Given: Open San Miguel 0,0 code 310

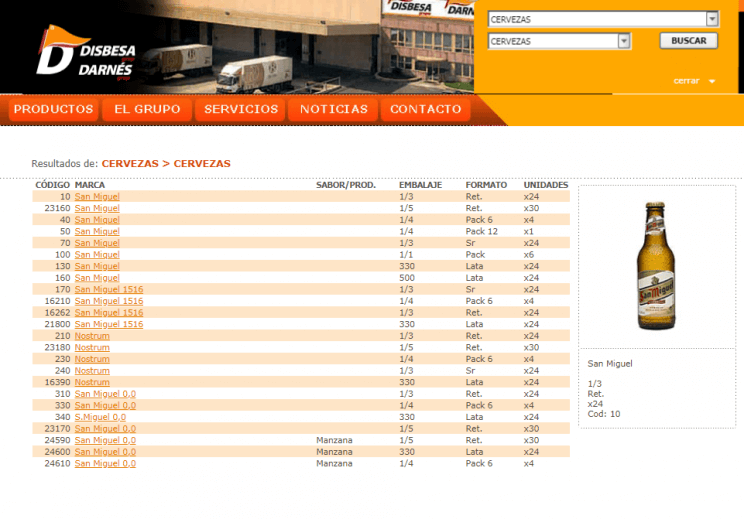Looking at the screenshot, I should [x=105, y=394].
